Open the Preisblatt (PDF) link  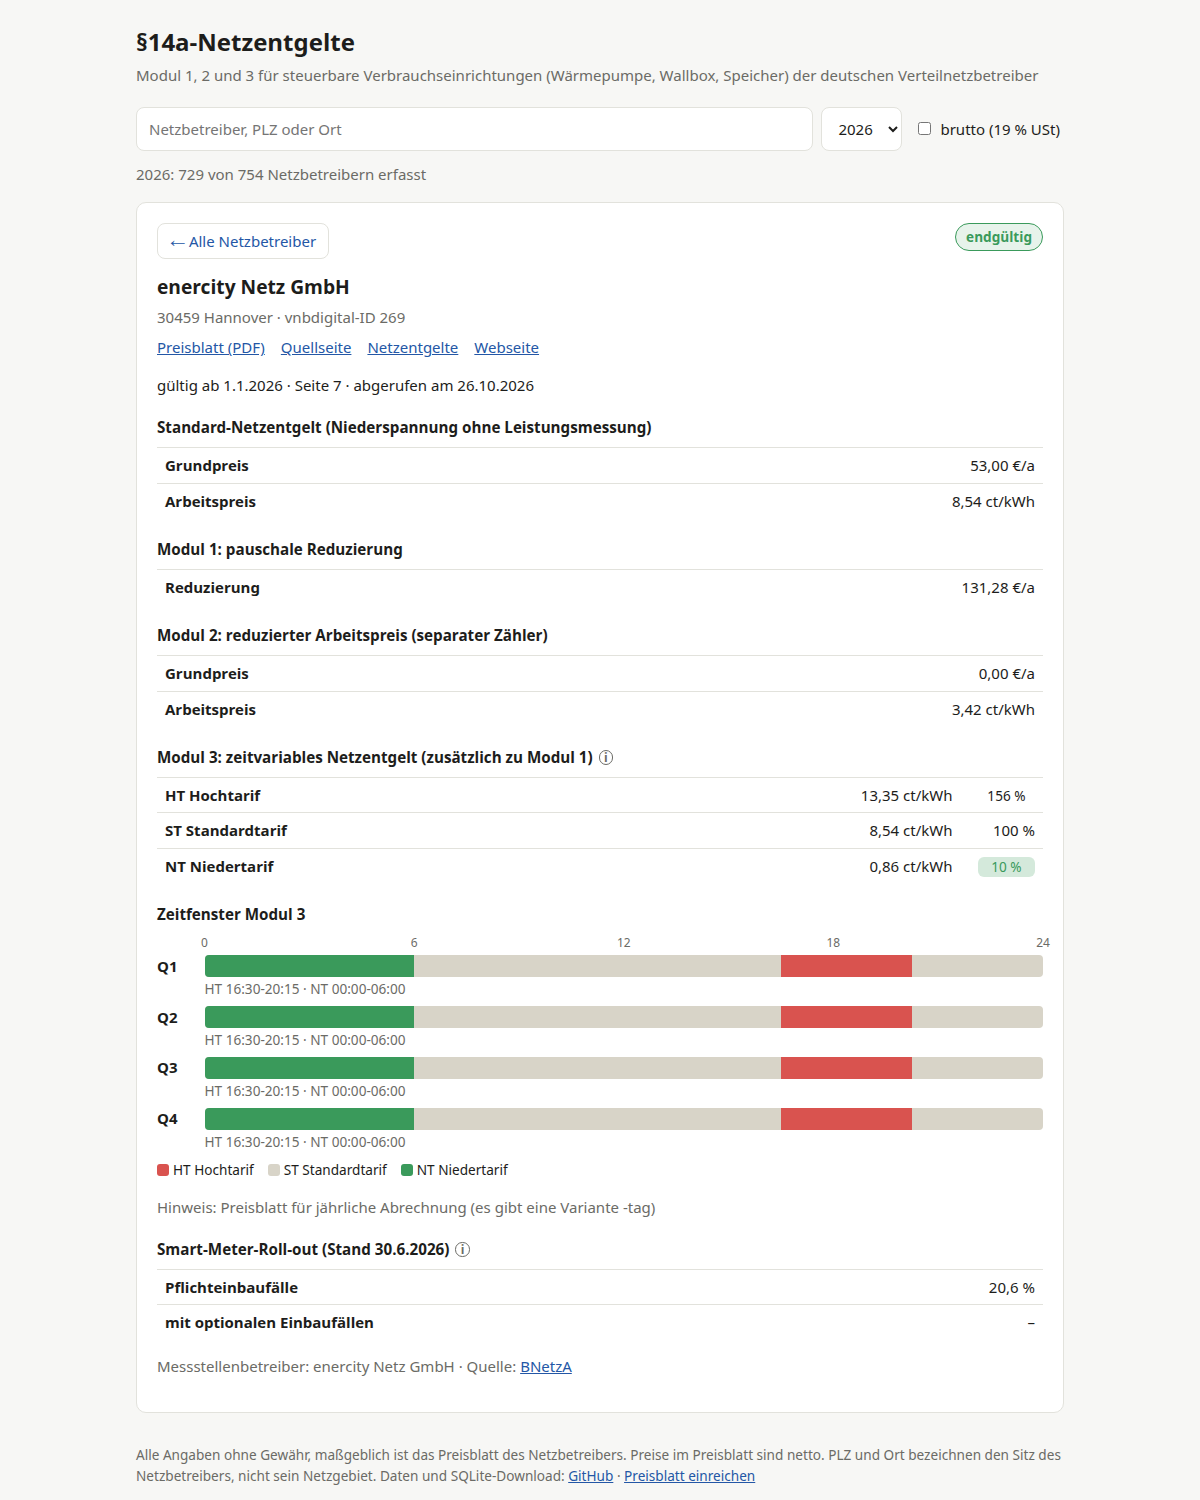click(211, 348)
